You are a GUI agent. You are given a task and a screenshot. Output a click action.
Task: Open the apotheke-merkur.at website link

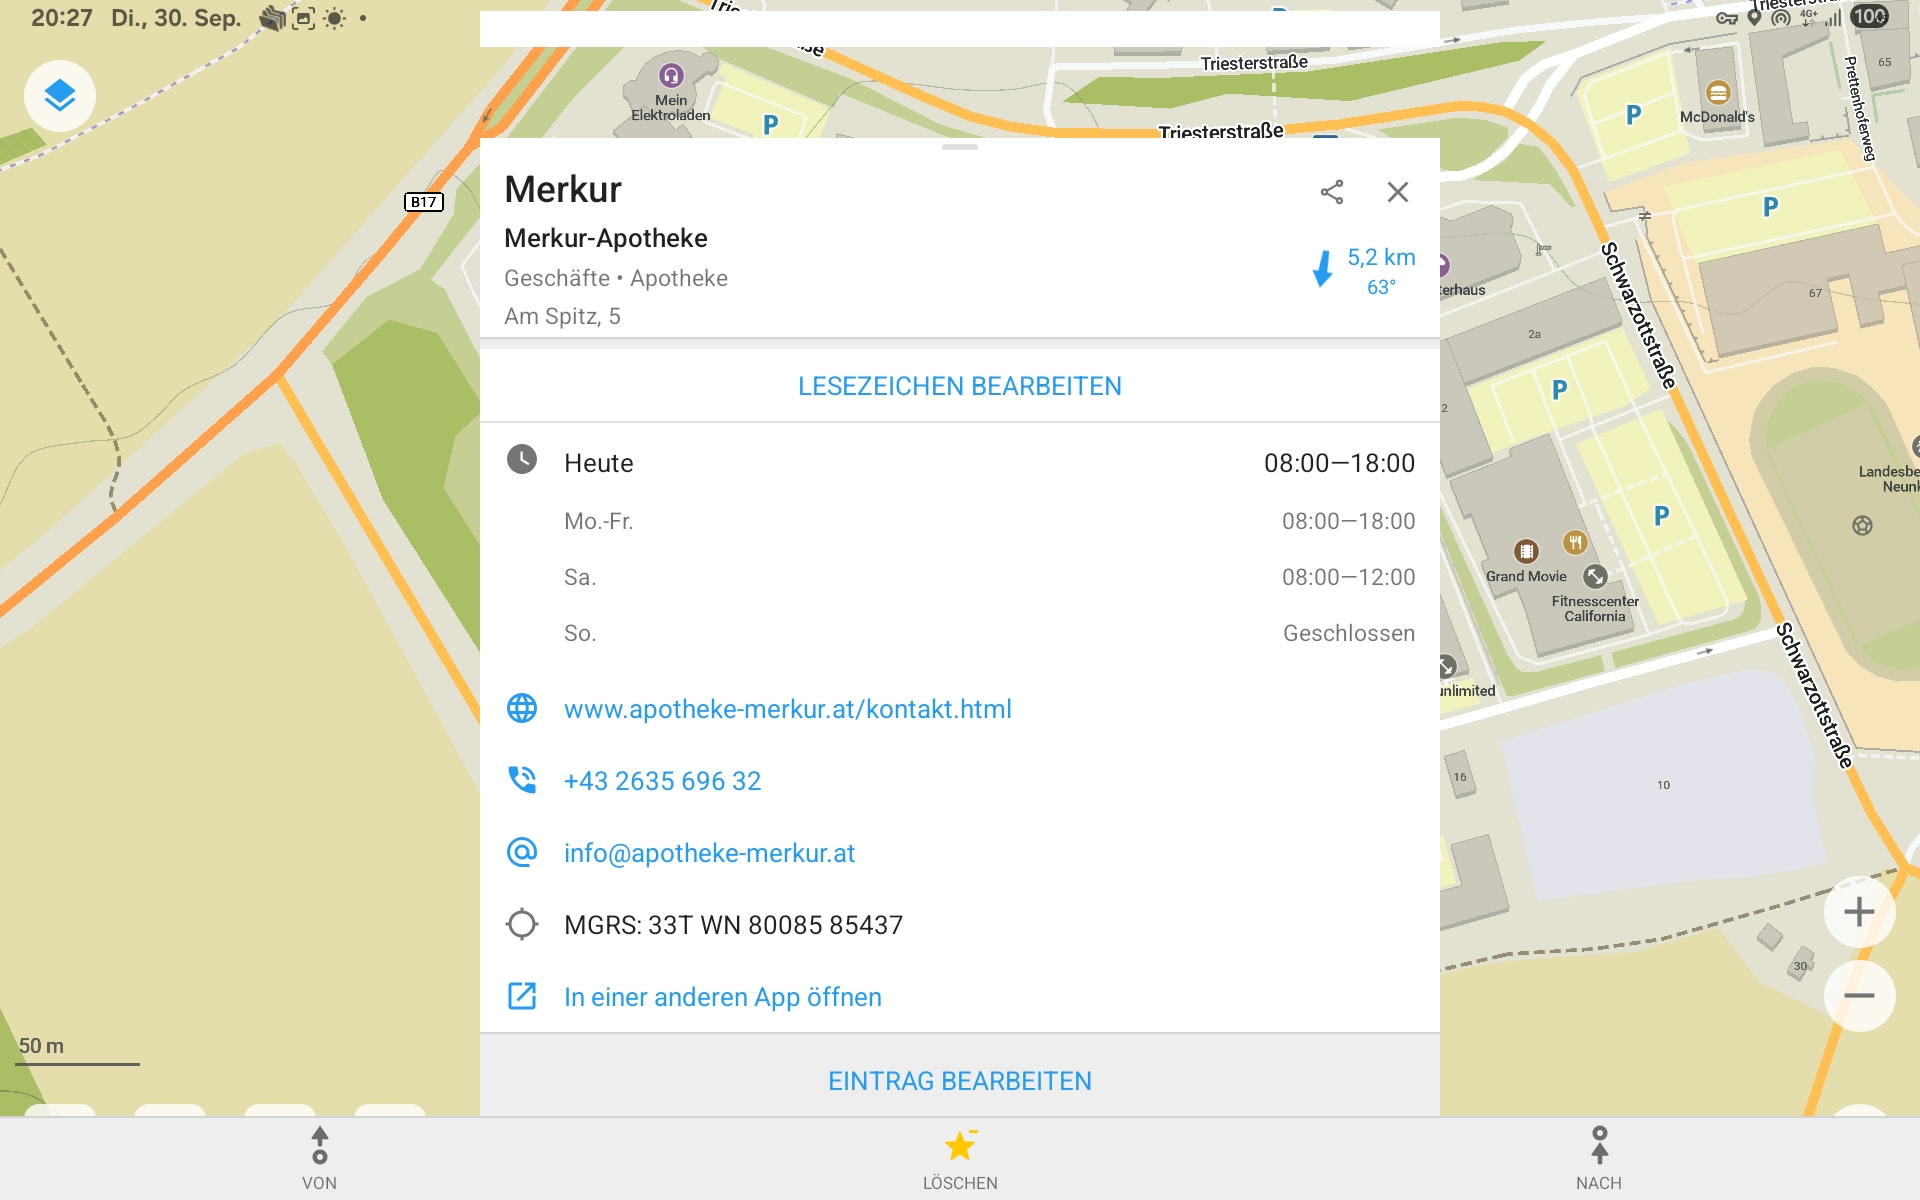pyautogui.click(x=787, y=709)
